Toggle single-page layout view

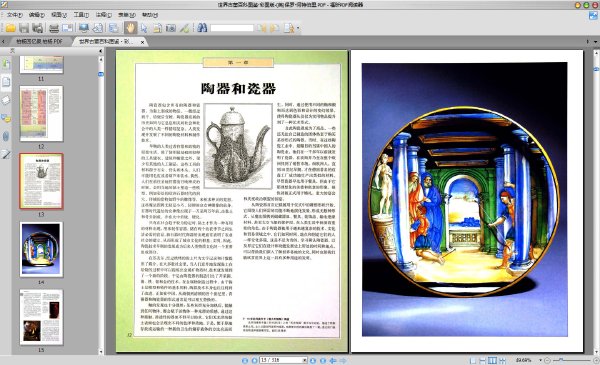473,360
